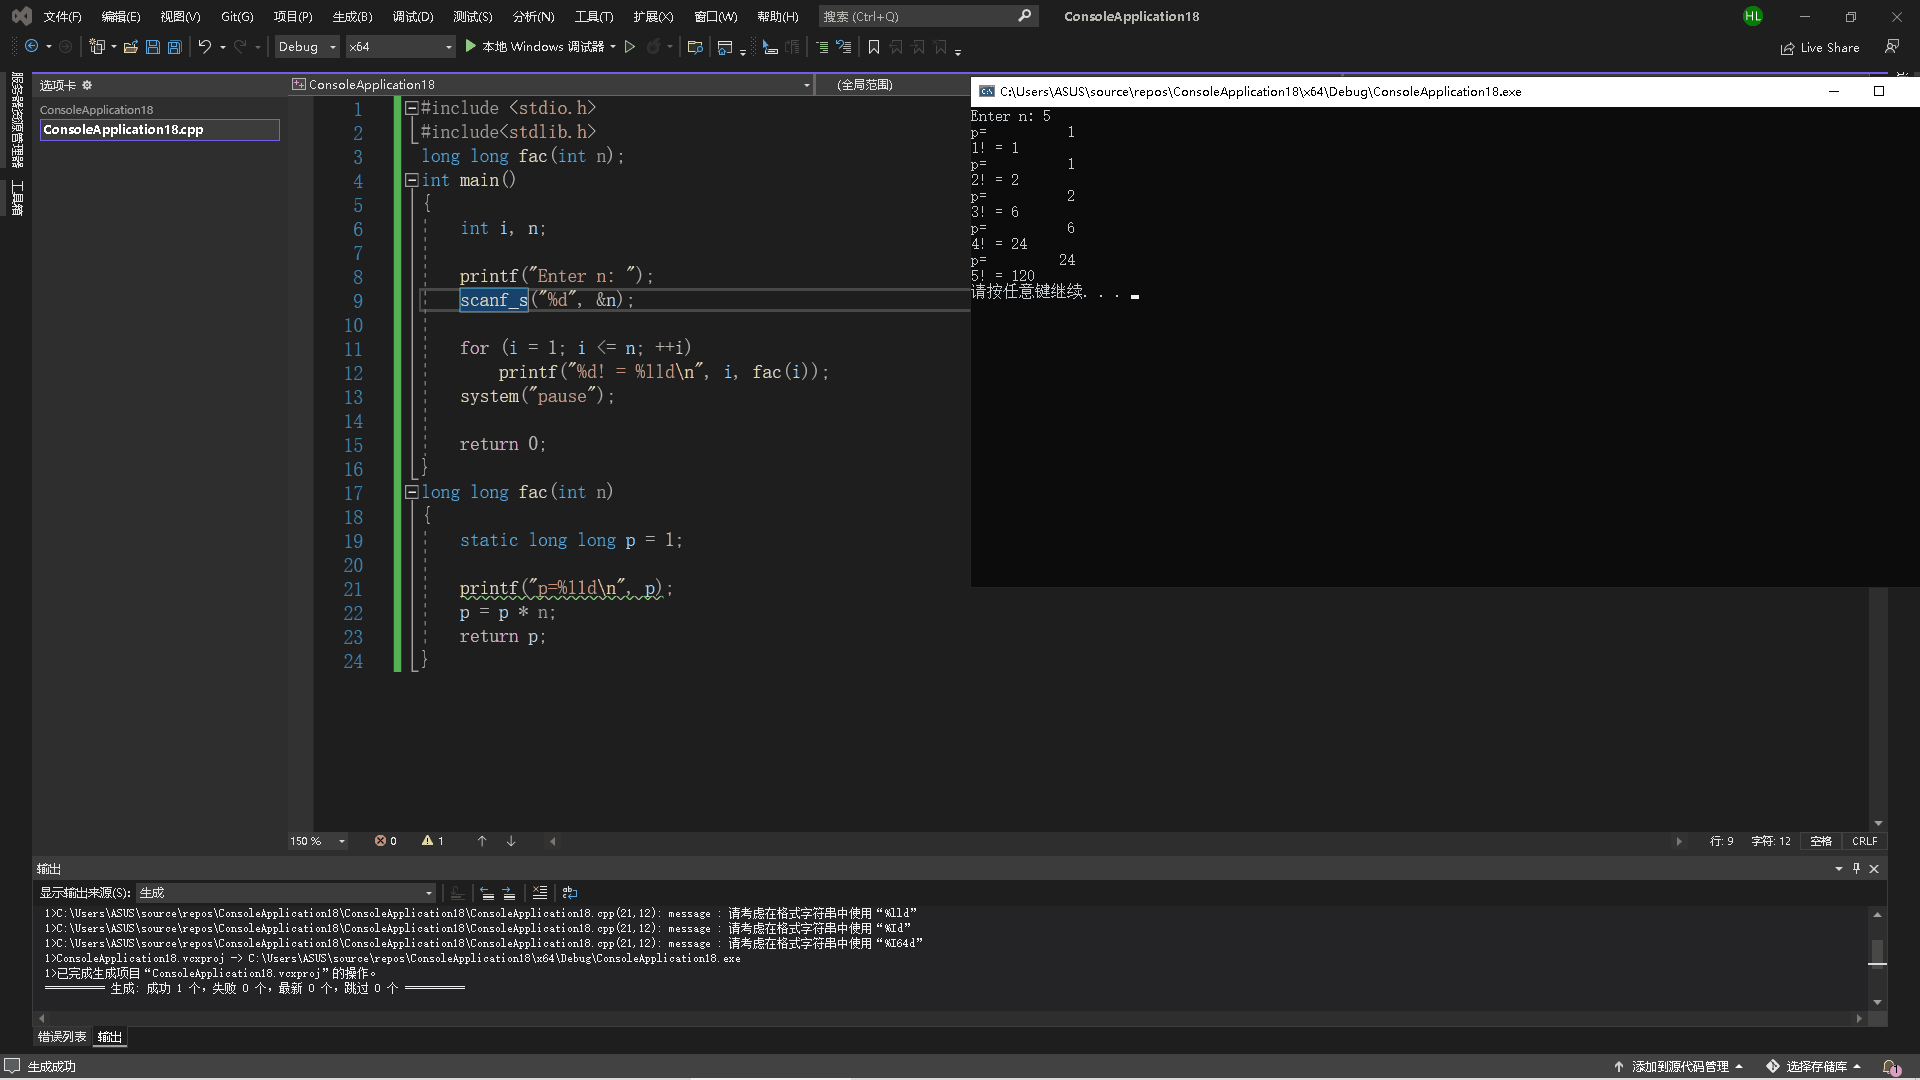The image size is (1920, 1080).
Task: Toggle word wrap in Output pane
Action: [x=570, y=893]
